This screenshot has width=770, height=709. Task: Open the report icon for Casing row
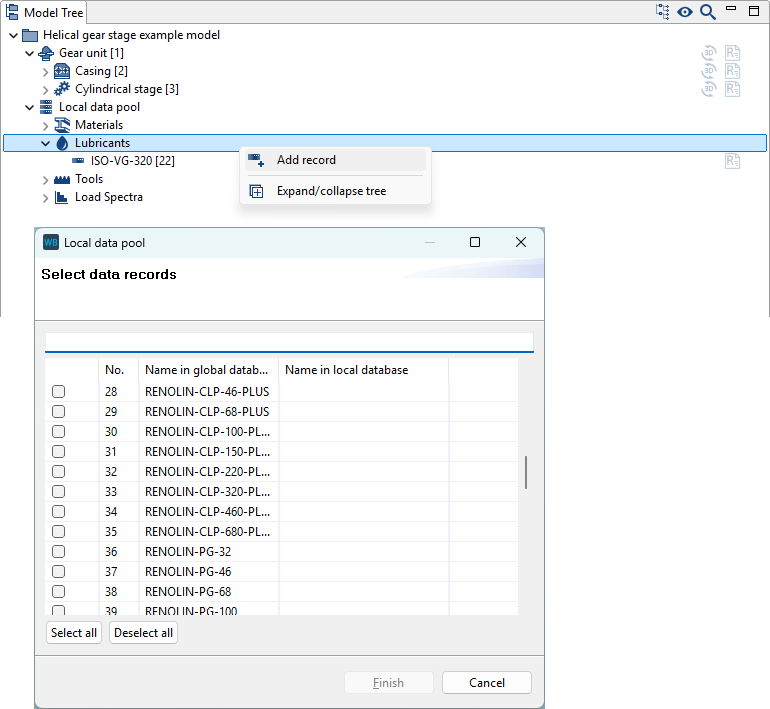733,71
